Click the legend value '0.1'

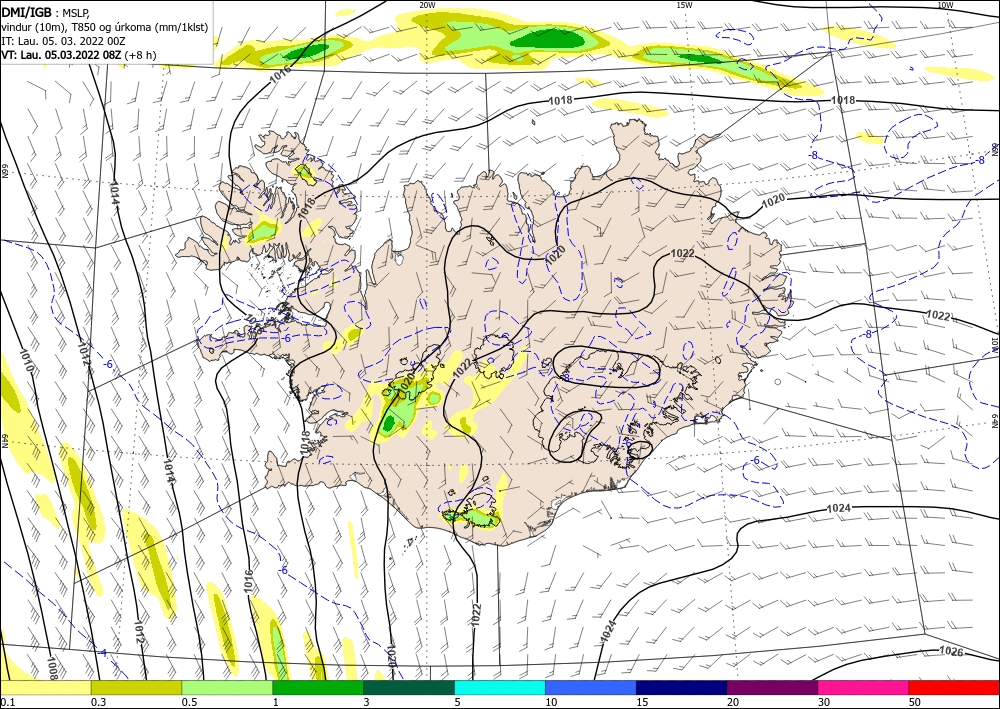6,702
